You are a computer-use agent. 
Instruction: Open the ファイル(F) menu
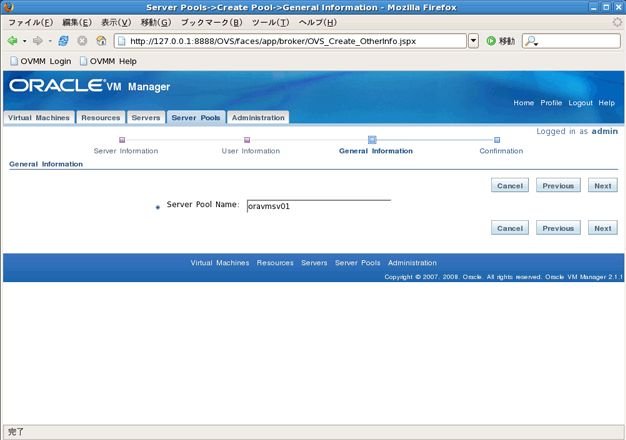tap(30, 22)
